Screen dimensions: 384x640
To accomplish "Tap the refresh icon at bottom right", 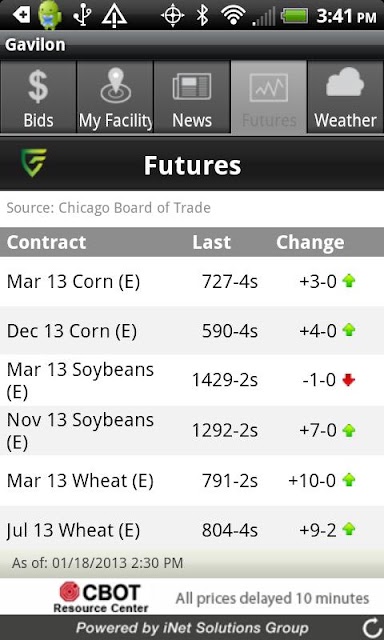I will click(x=372, y=628).
